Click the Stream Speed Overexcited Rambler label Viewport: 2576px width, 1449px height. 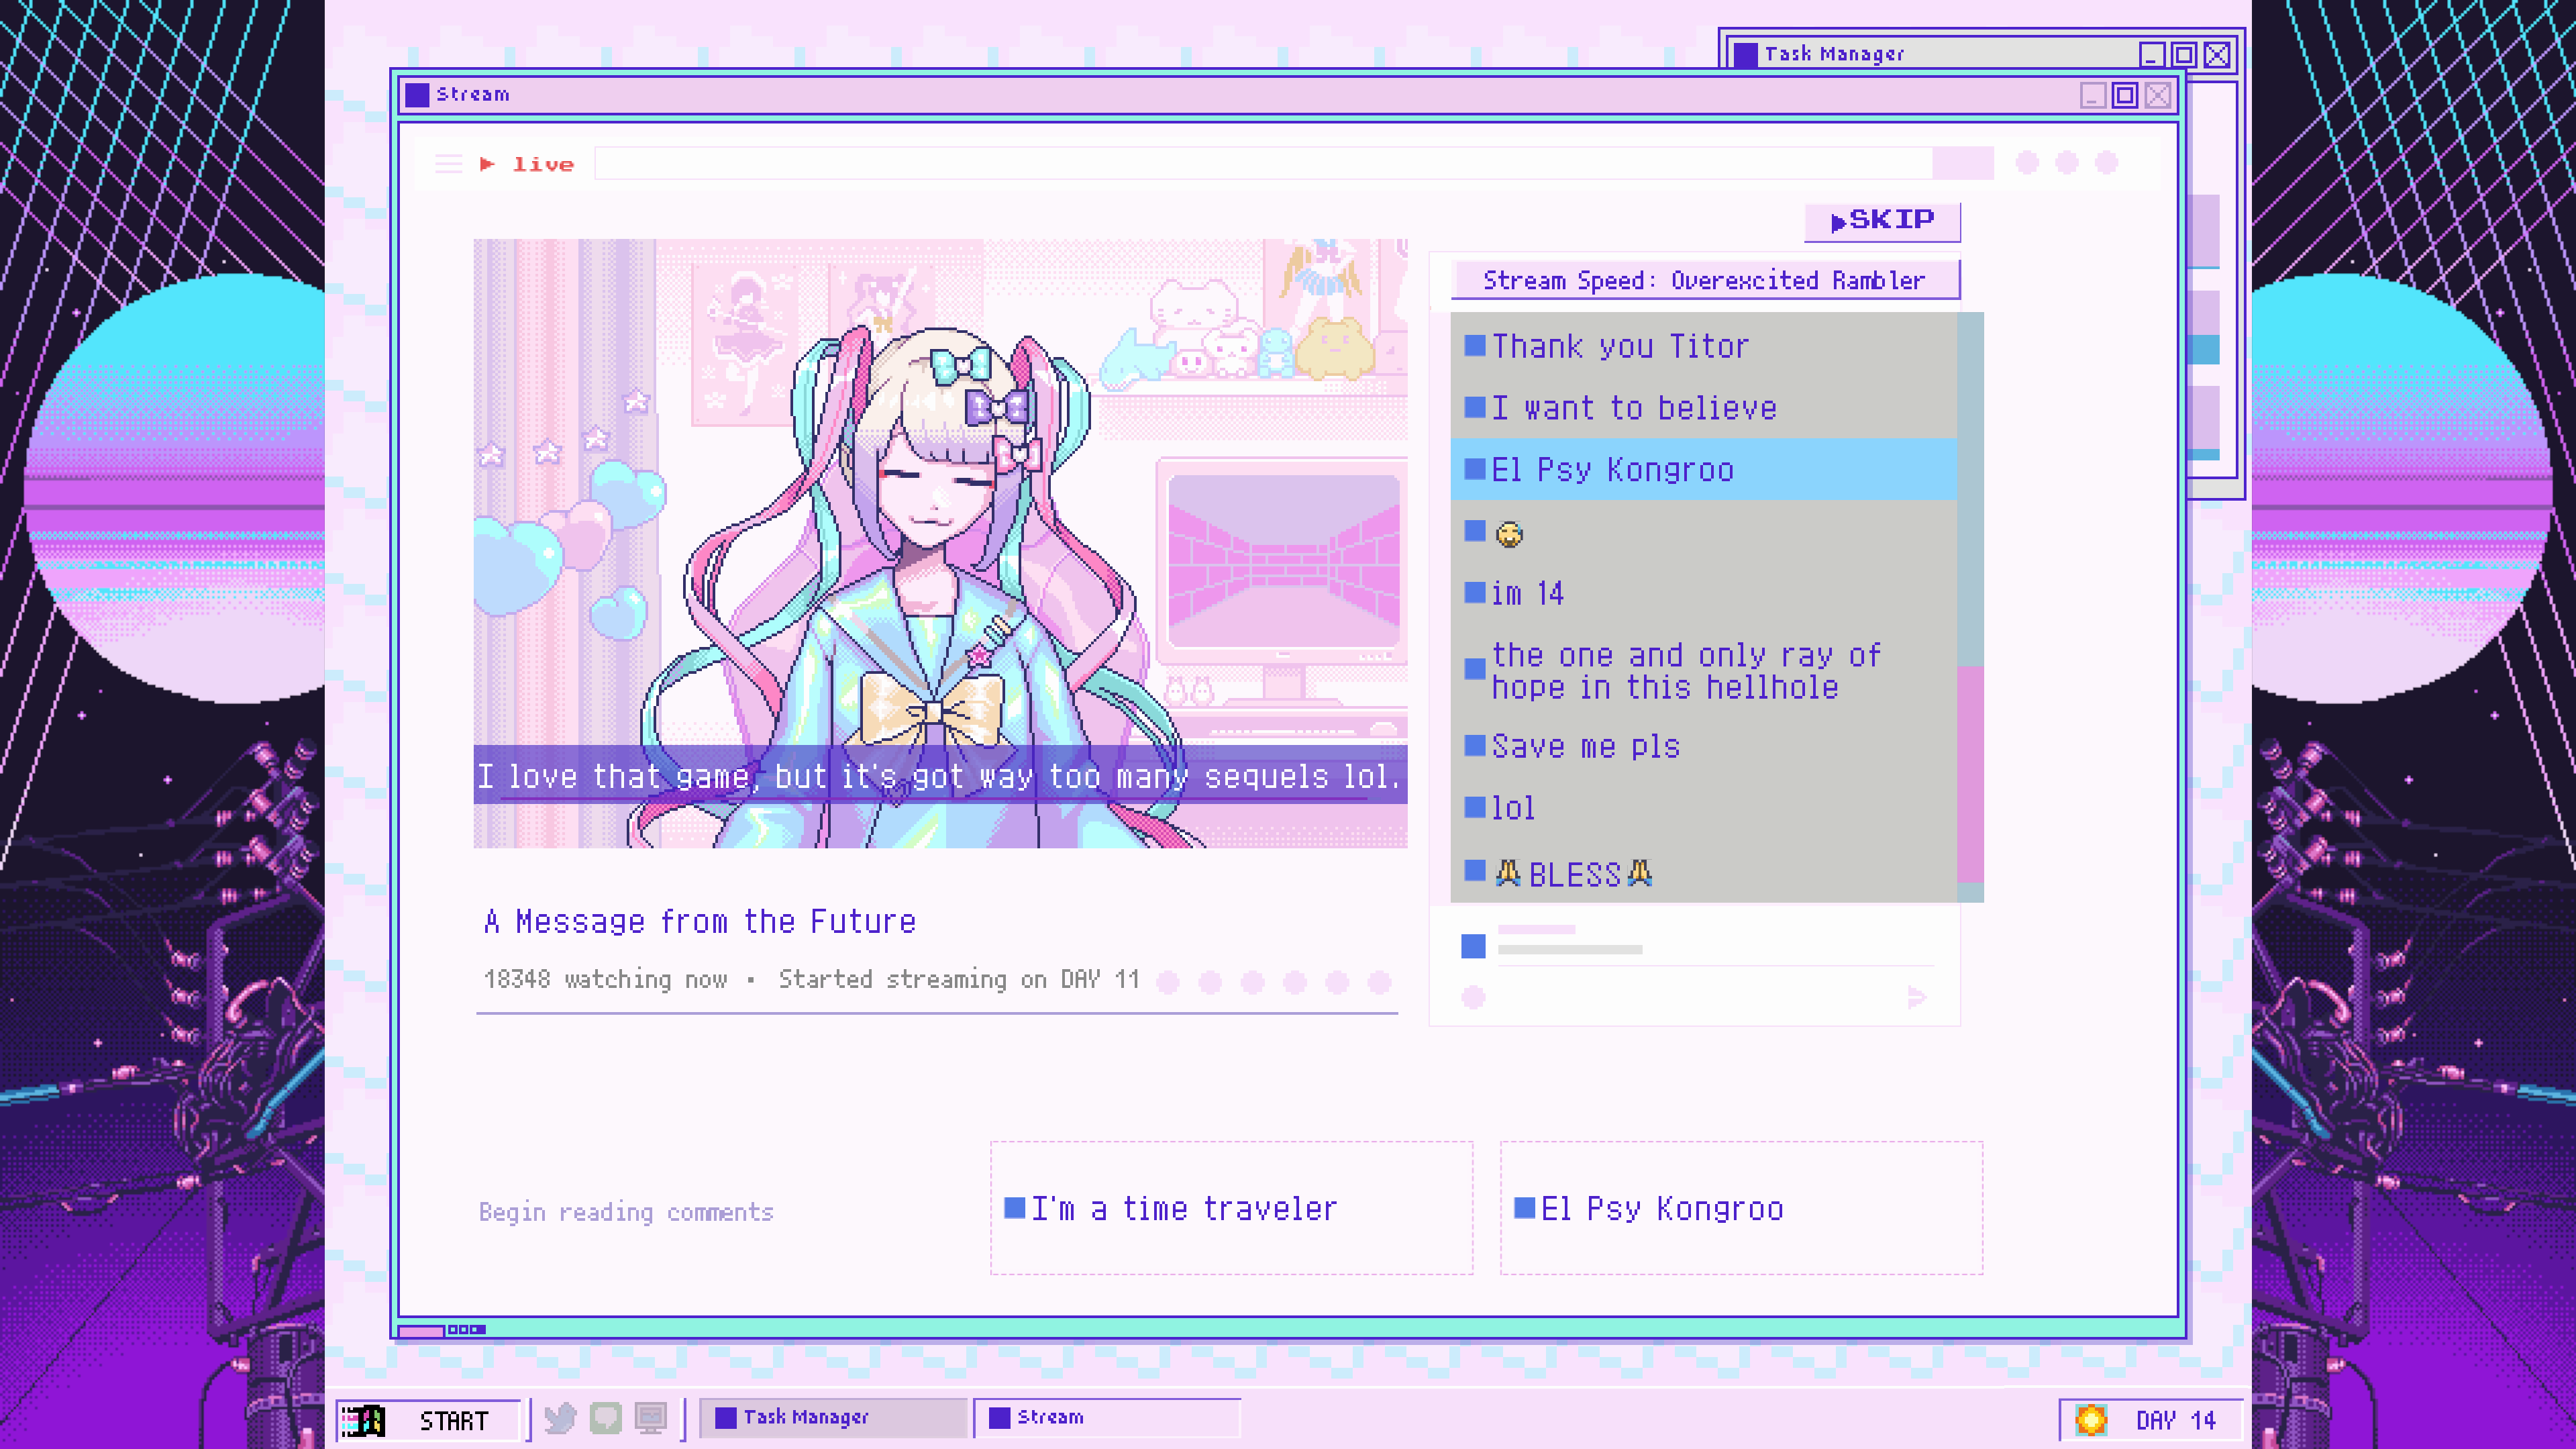coord(1704,280)
